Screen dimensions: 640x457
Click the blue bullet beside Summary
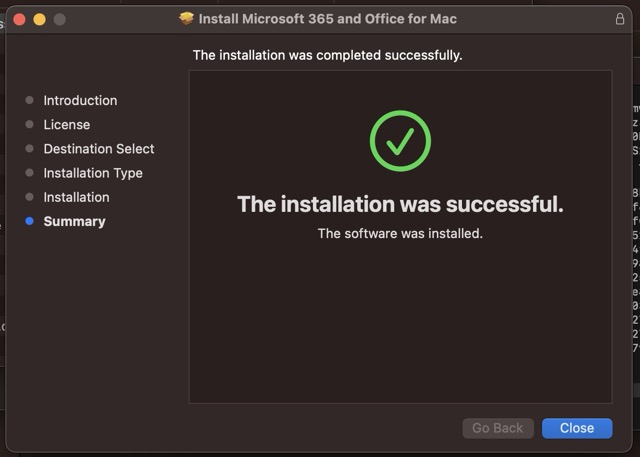click(29, 221)
